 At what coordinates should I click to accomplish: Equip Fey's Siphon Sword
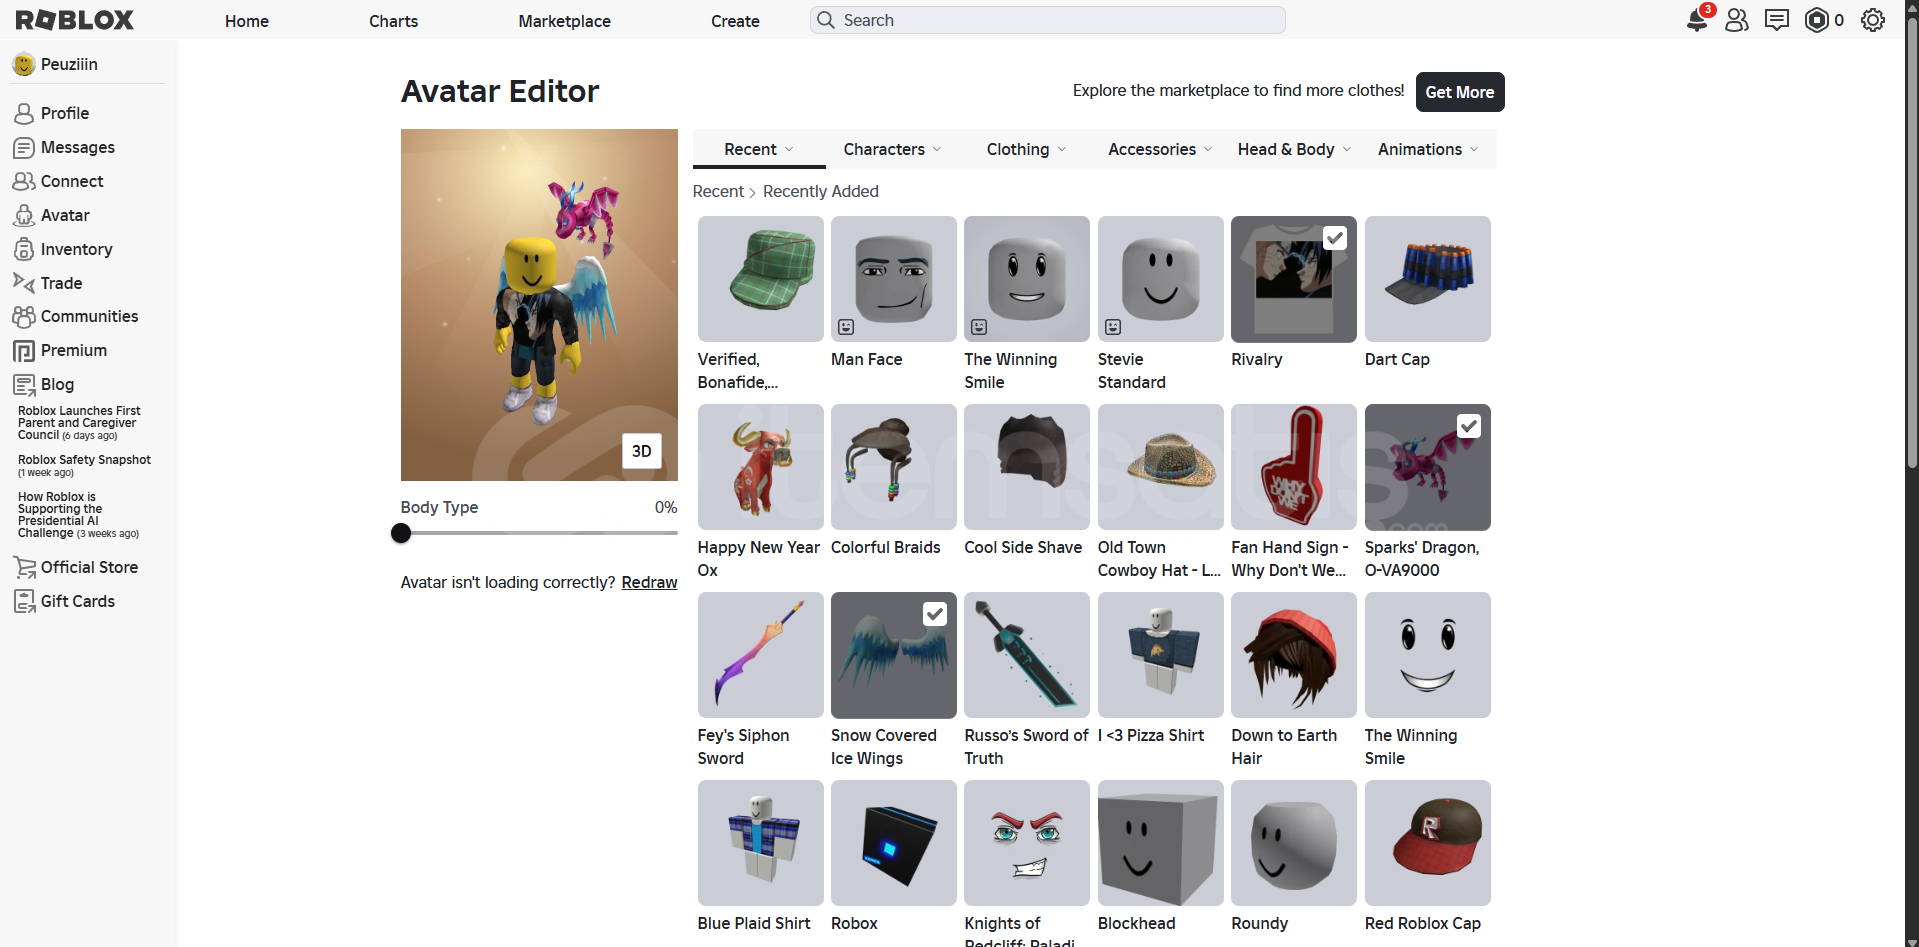tap(760, 655)
